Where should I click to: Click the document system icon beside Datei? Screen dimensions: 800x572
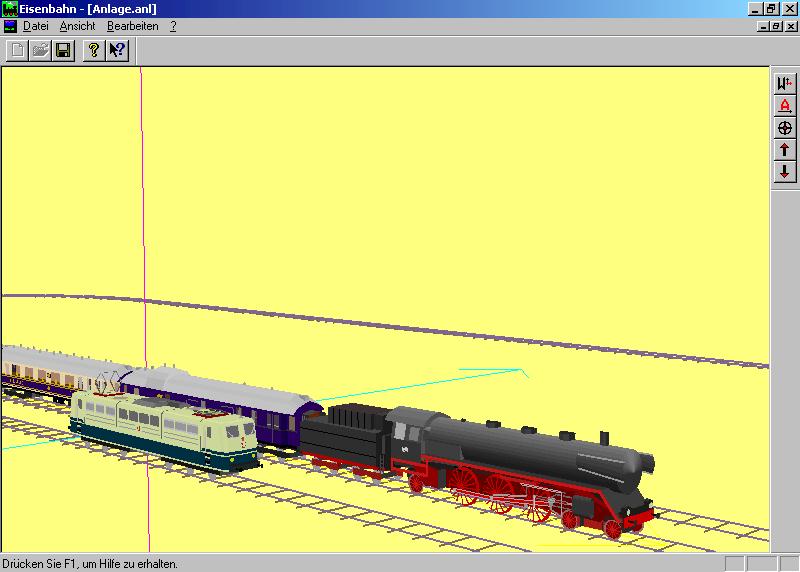(x=10, y=26)
